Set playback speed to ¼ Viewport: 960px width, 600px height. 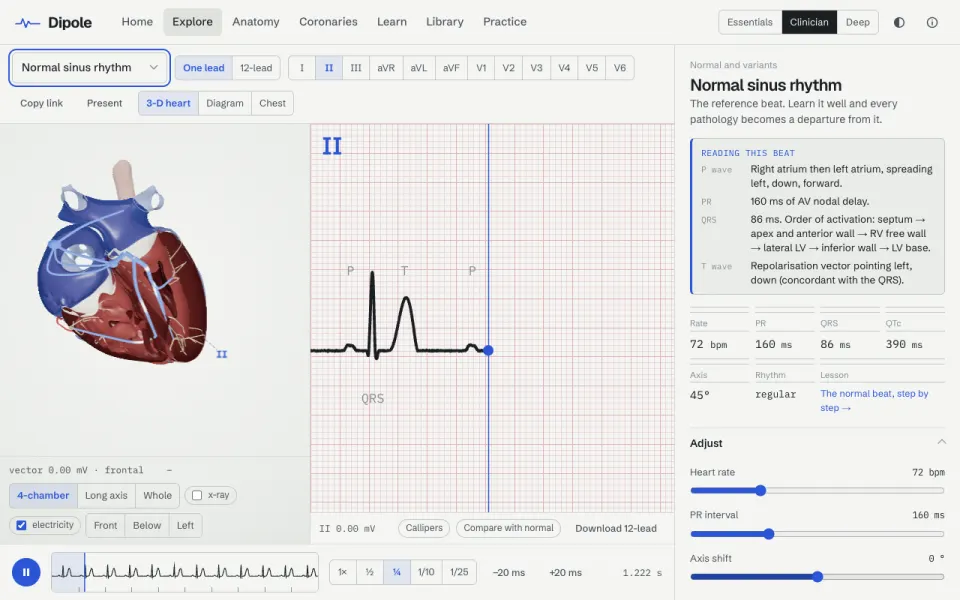tap(397, 572)
